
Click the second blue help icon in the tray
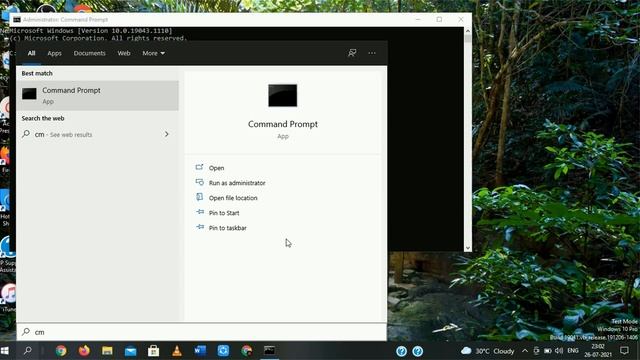point(418,351)
